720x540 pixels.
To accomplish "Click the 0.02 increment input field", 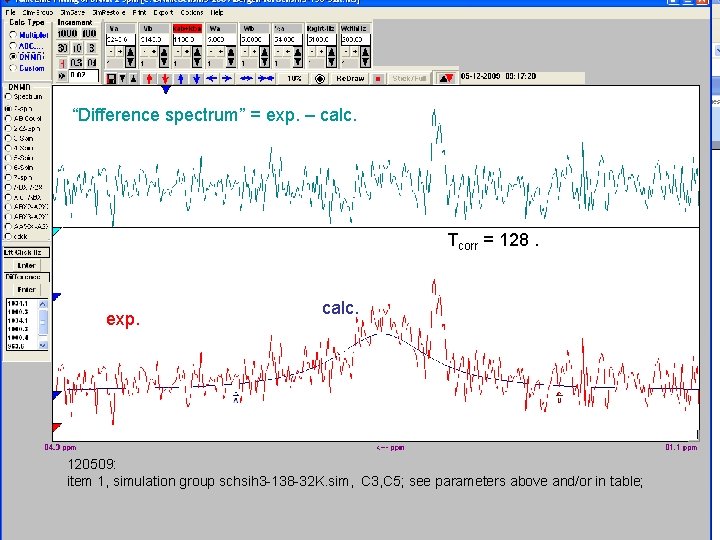I will [84, 75].
